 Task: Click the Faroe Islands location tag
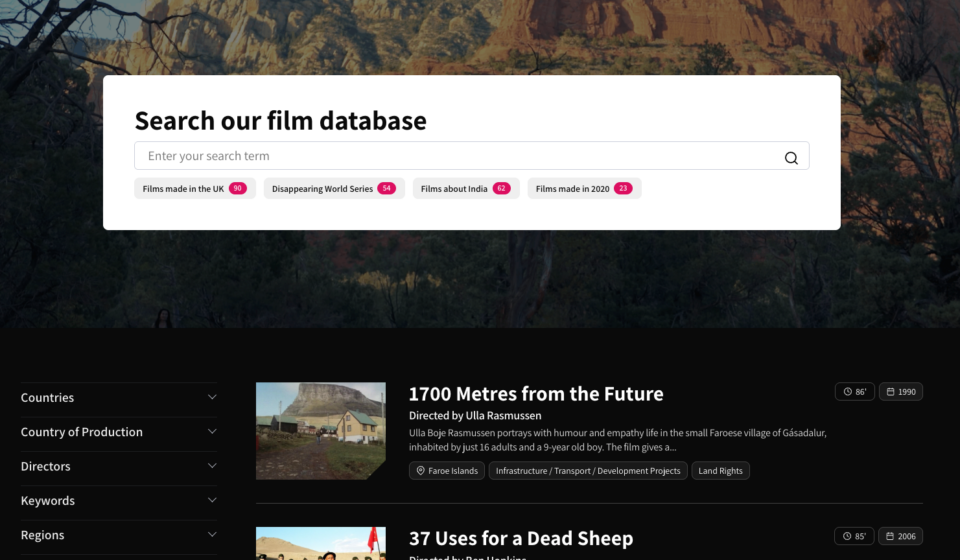[x=447, y=471]
